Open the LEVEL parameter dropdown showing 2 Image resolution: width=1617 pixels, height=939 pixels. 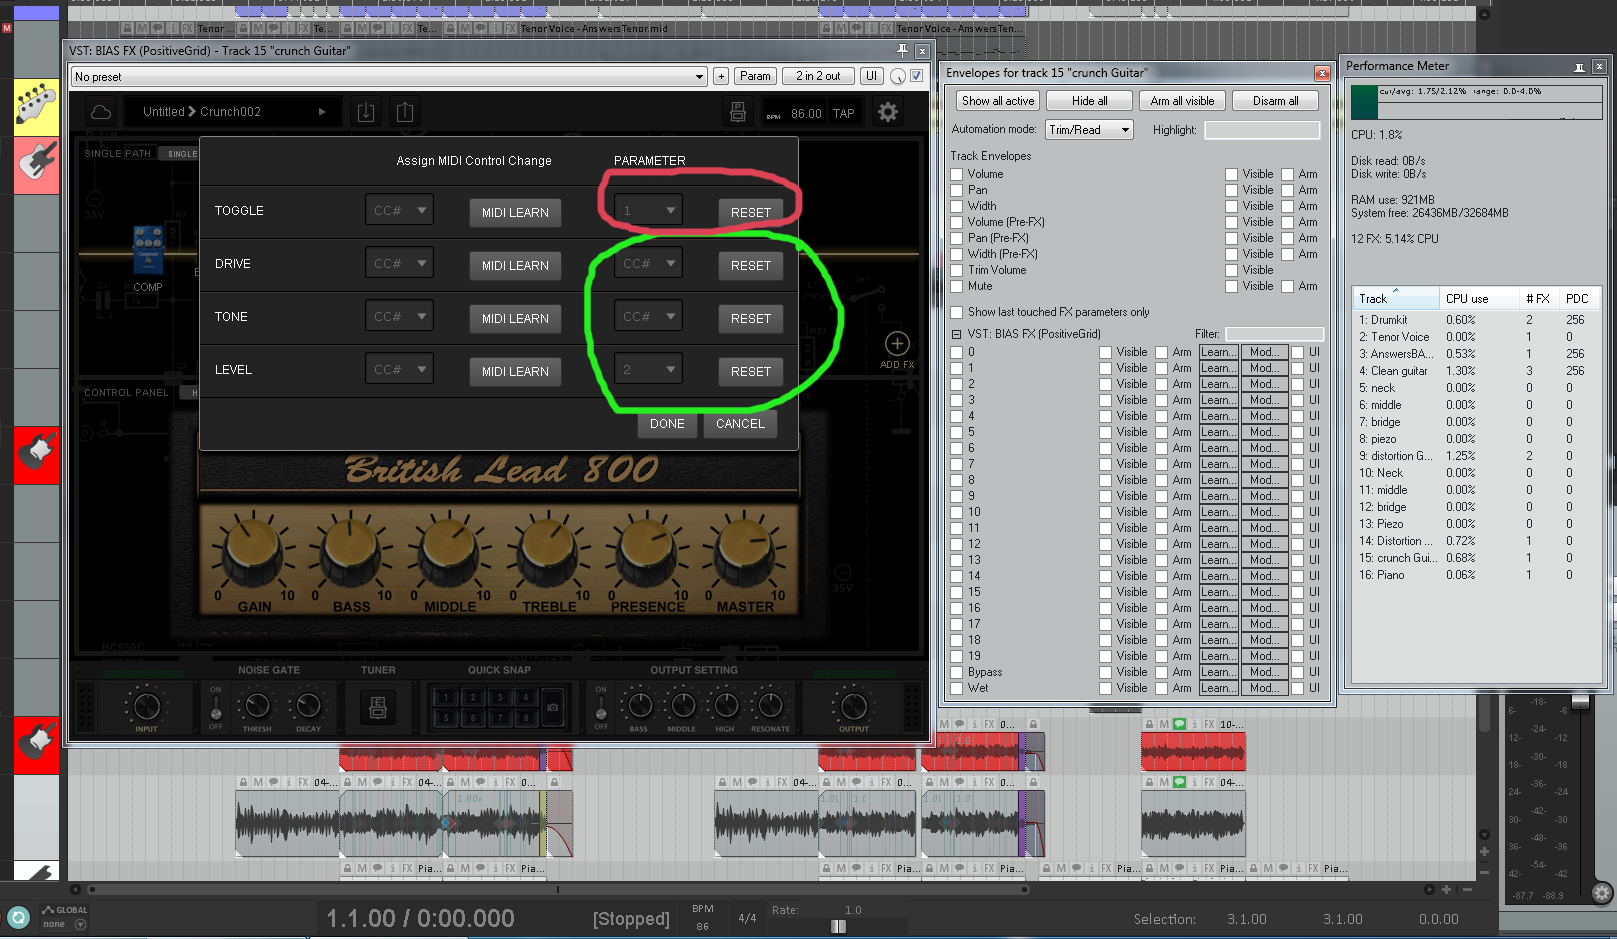point(648,370)
